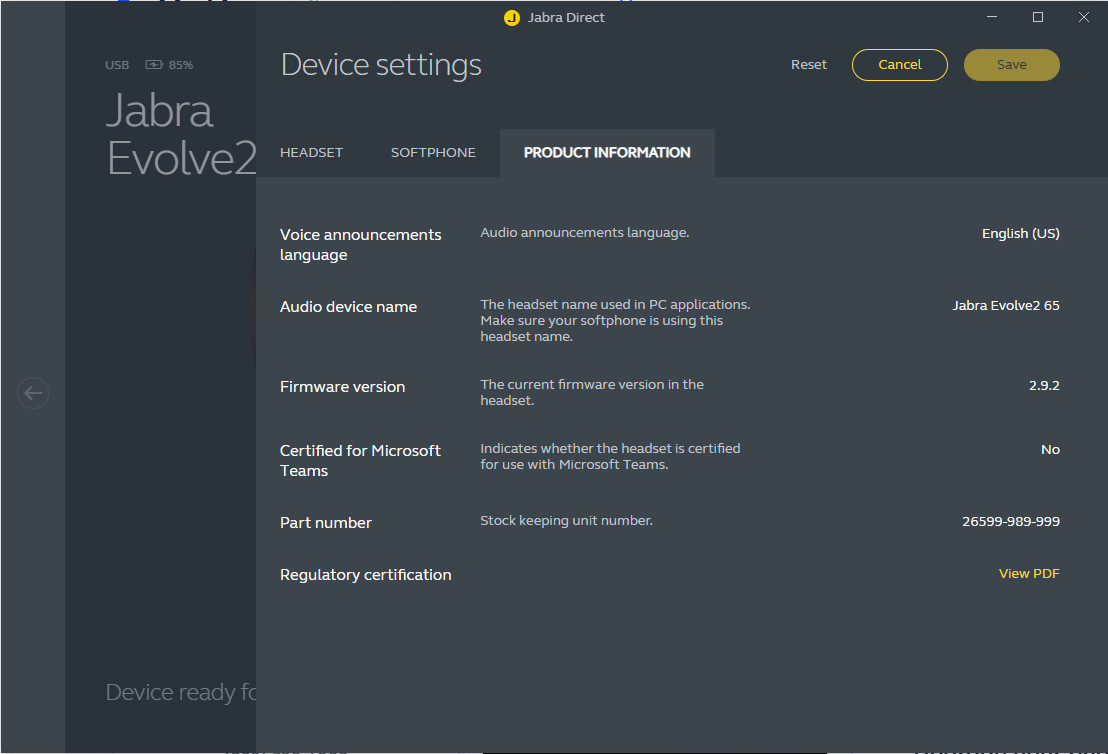Click the Part number label
Screen dimensions: 1108x754
[x=326, y=523]
